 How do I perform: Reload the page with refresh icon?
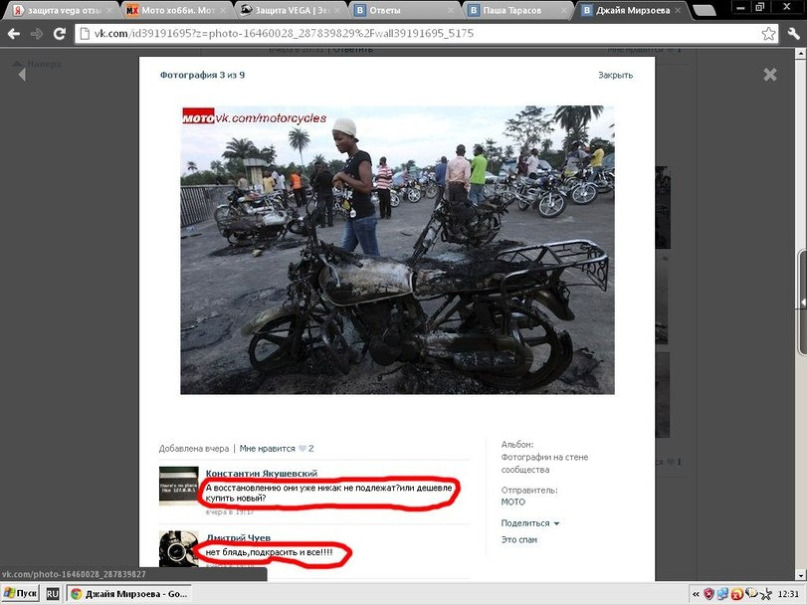tap(60, 34)
